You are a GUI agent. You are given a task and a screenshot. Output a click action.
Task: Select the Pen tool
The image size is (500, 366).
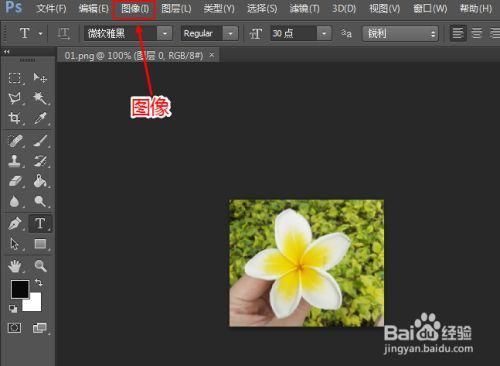[15, 223]
